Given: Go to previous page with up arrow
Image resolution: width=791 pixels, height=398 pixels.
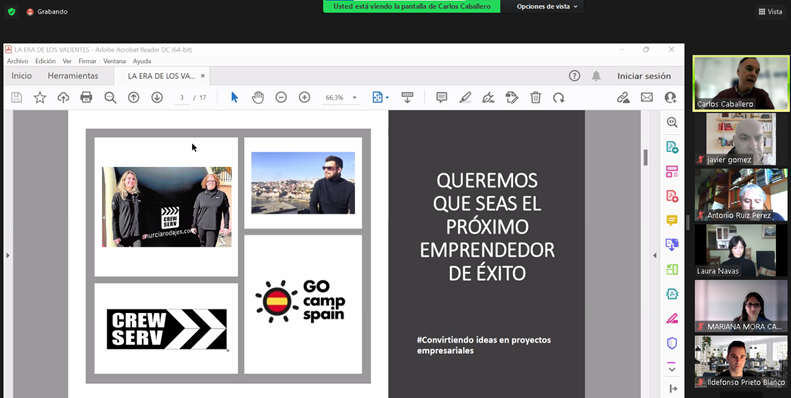Looking at the screenshot, I should tap(133, 97).
